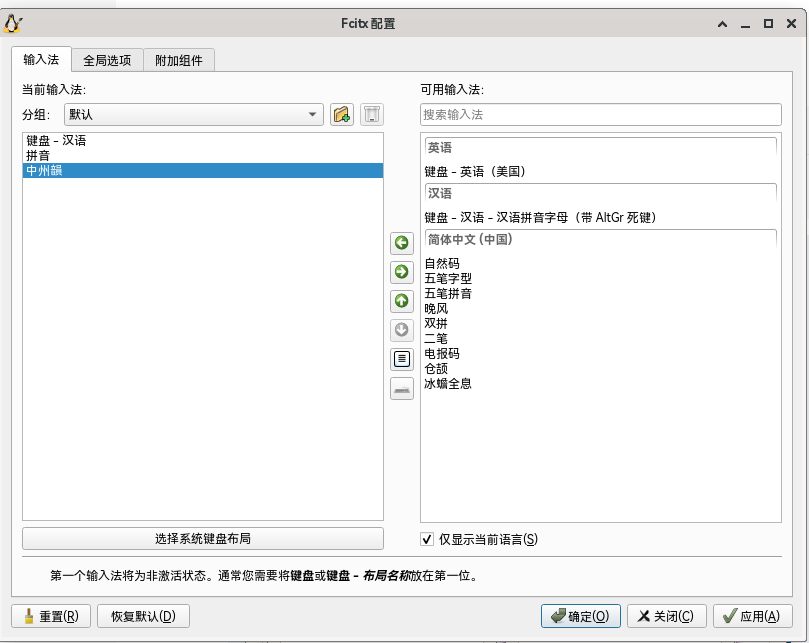The image size is (809, 643).
Task: Click the 恢复默认 button
Action: (143, 616)
